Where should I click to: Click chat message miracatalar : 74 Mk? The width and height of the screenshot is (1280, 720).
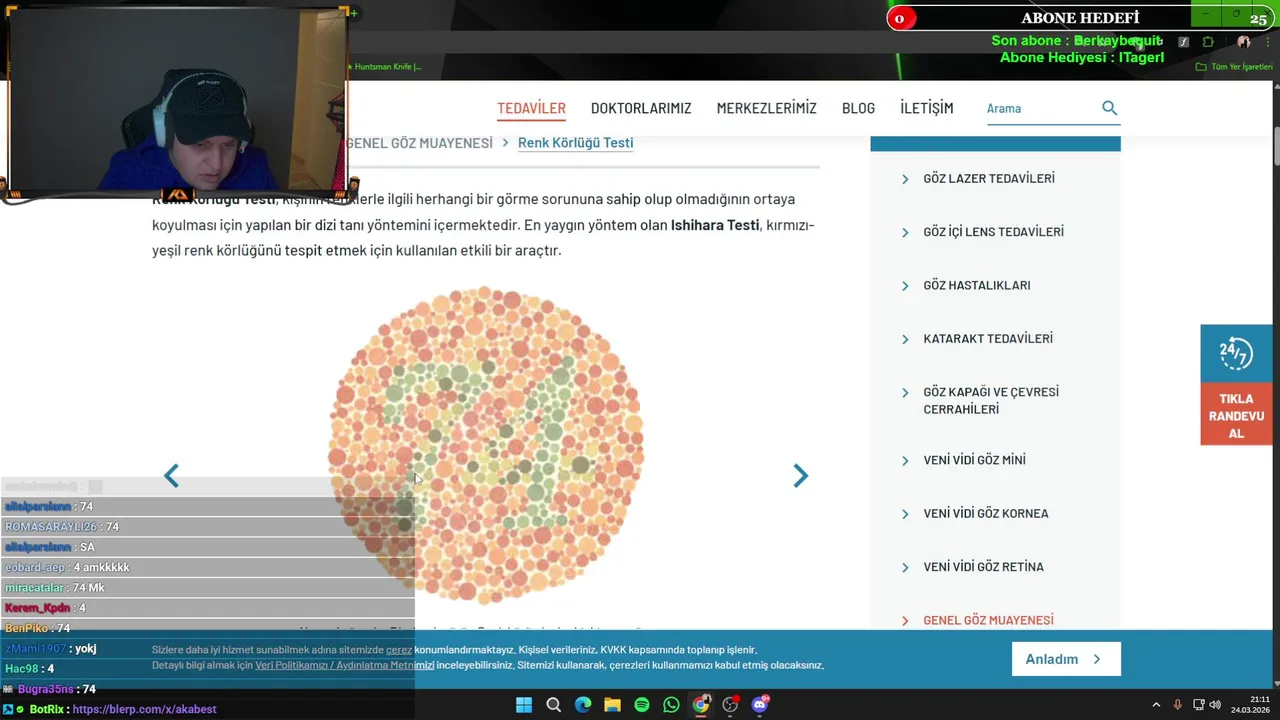pyautogui.click(x=54, y=588)
